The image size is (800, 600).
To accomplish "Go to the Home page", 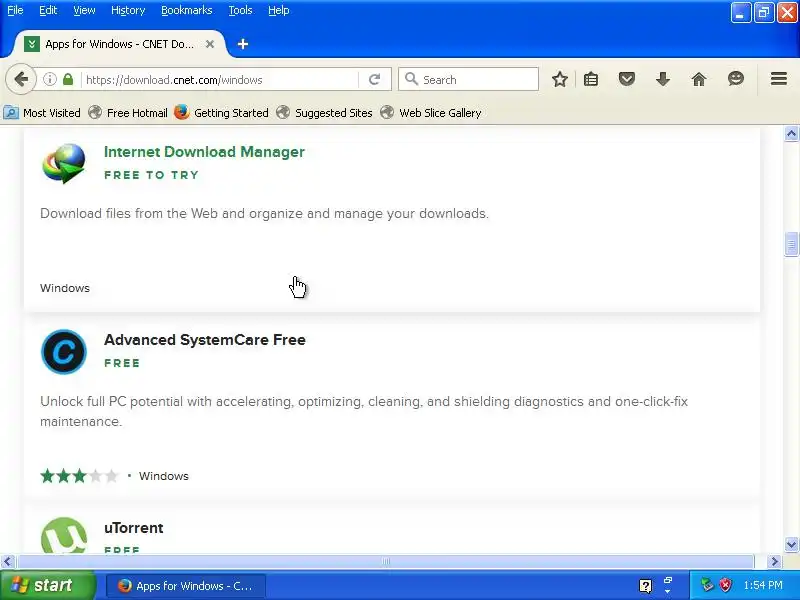I will coord(698,79).
